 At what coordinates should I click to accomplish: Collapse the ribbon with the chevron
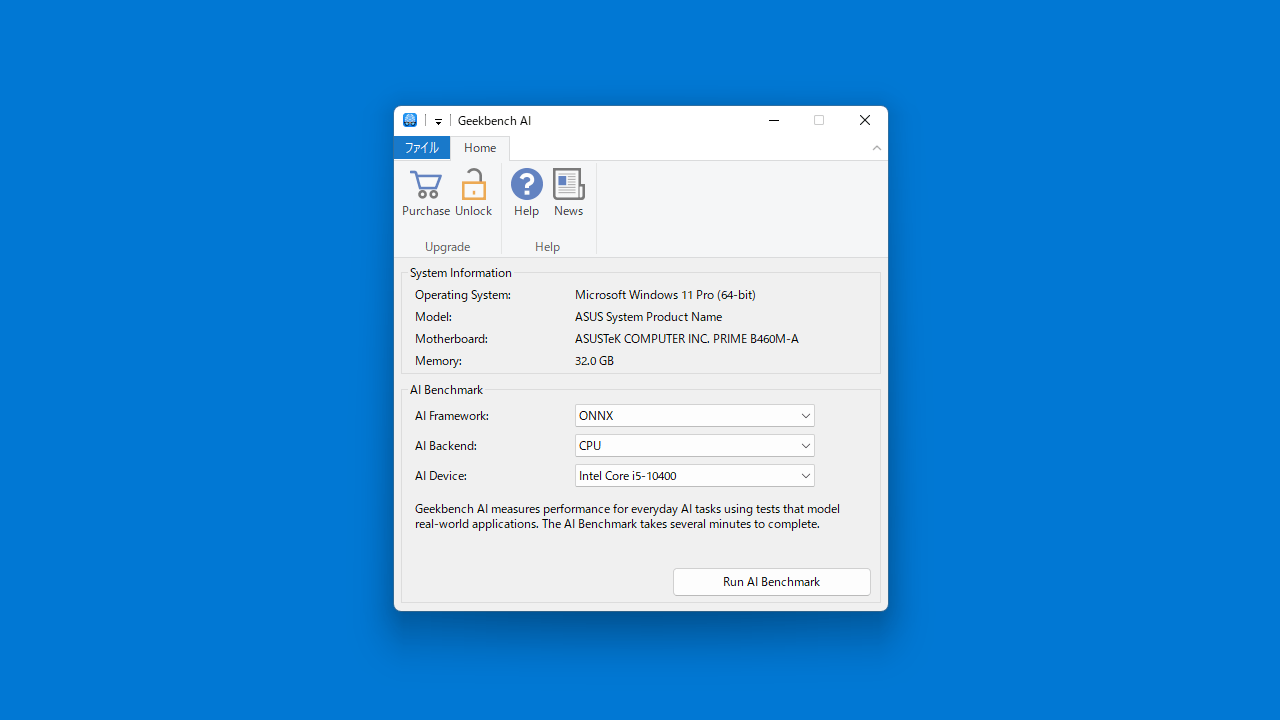click(x=877, y=148)
